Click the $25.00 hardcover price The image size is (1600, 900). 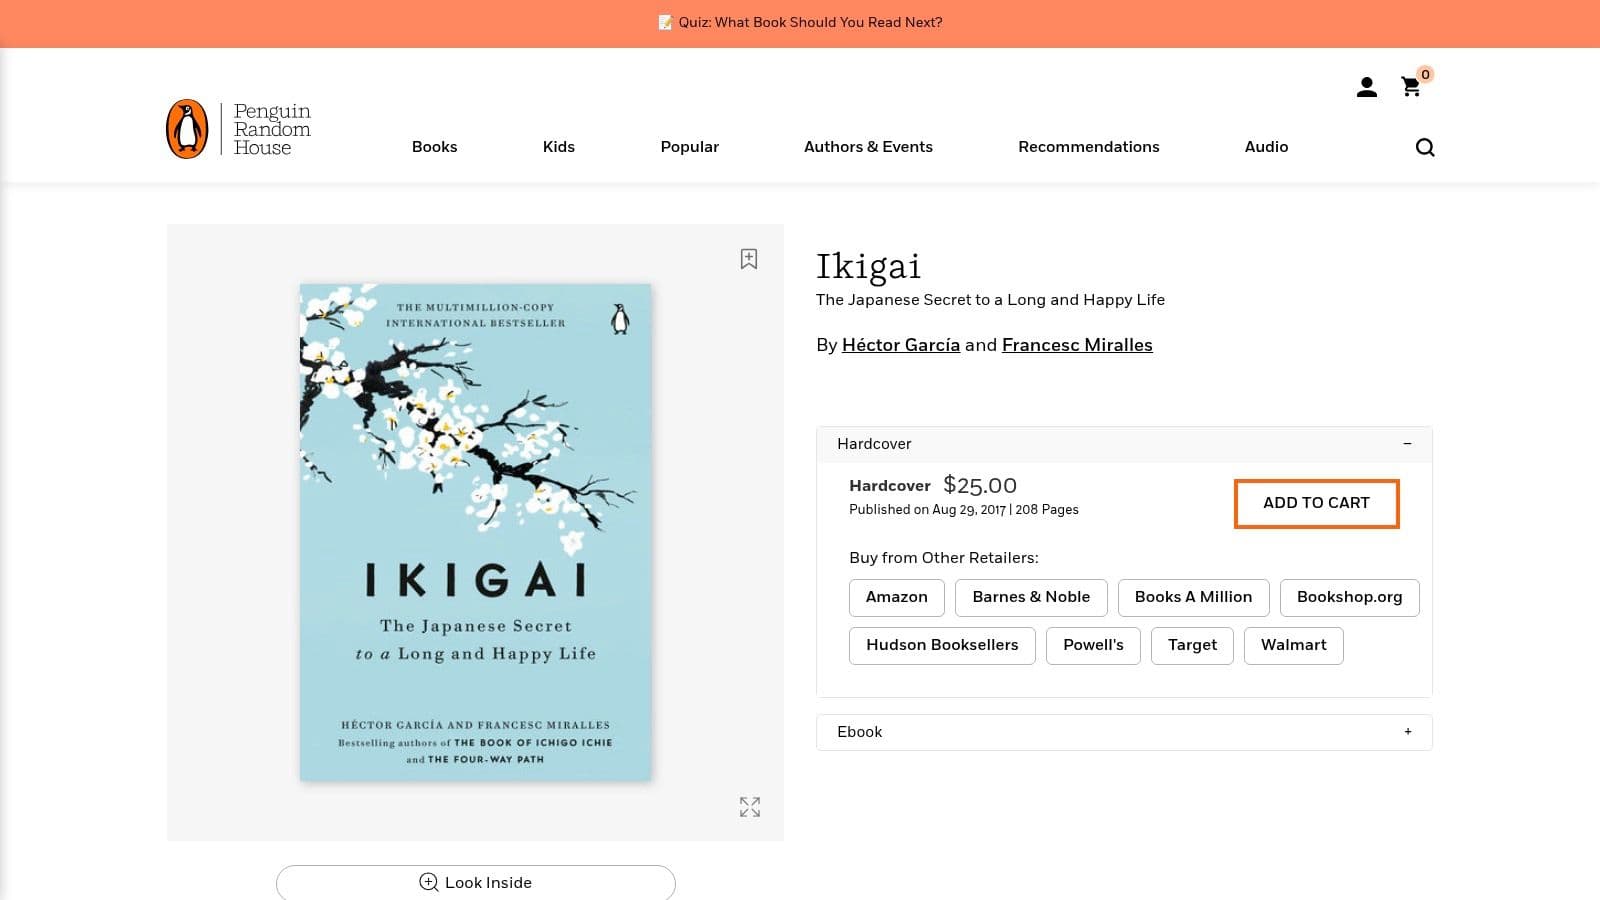coord(980,486)
